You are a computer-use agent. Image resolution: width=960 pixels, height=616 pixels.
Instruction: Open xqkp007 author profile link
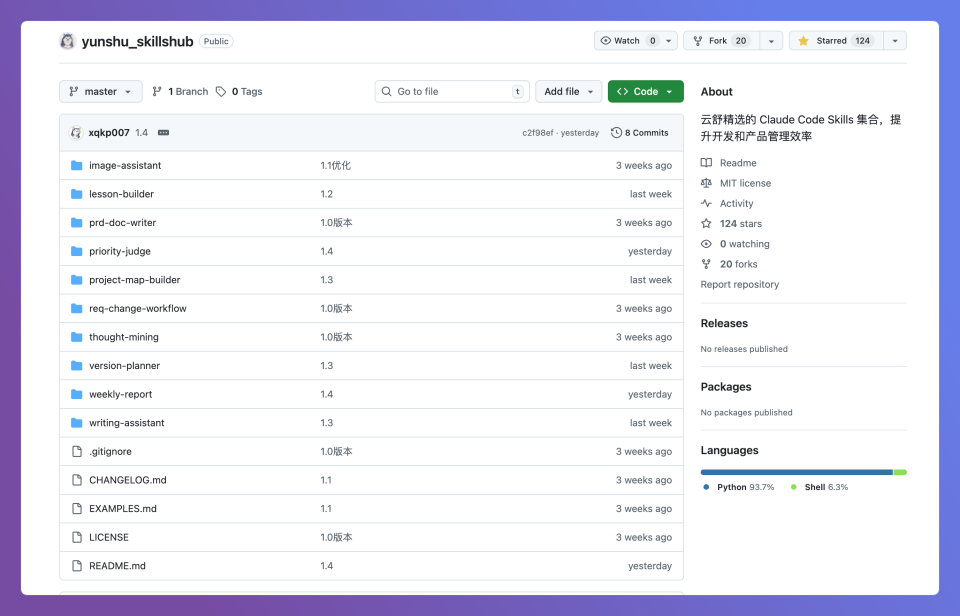pyautogui.click(x=109, y=132)
